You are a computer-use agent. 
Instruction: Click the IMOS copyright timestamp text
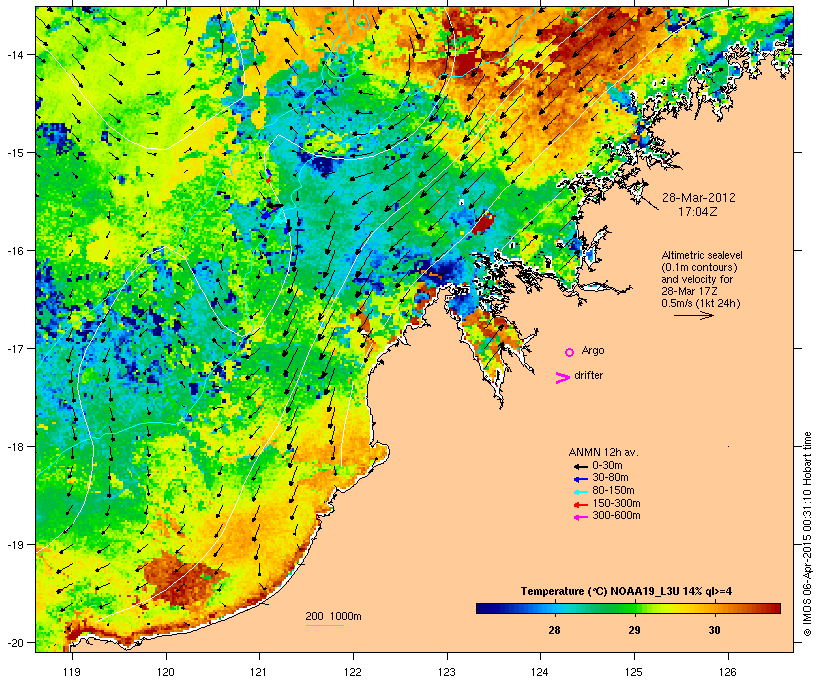tap(807, 534)
